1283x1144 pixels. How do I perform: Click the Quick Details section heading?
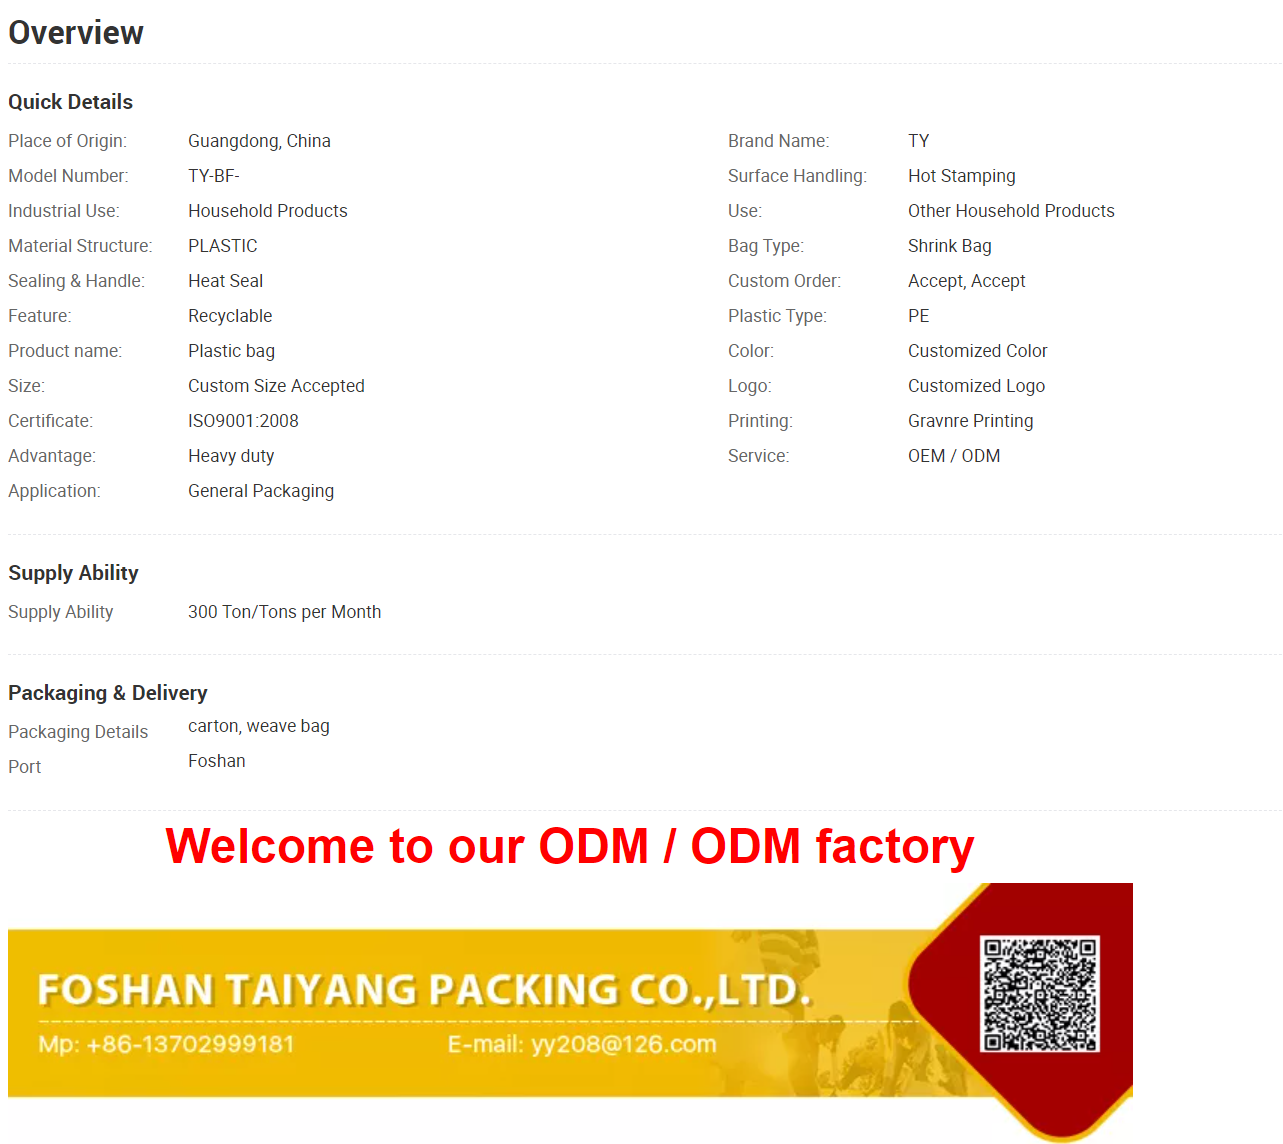click(70, 102)
